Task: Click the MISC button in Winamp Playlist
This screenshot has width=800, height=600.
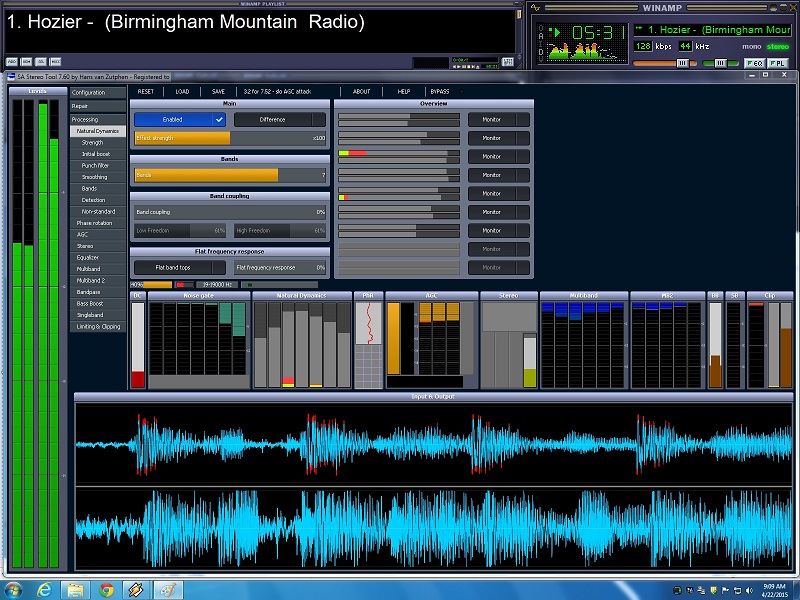Action: (x=55, y=62)
